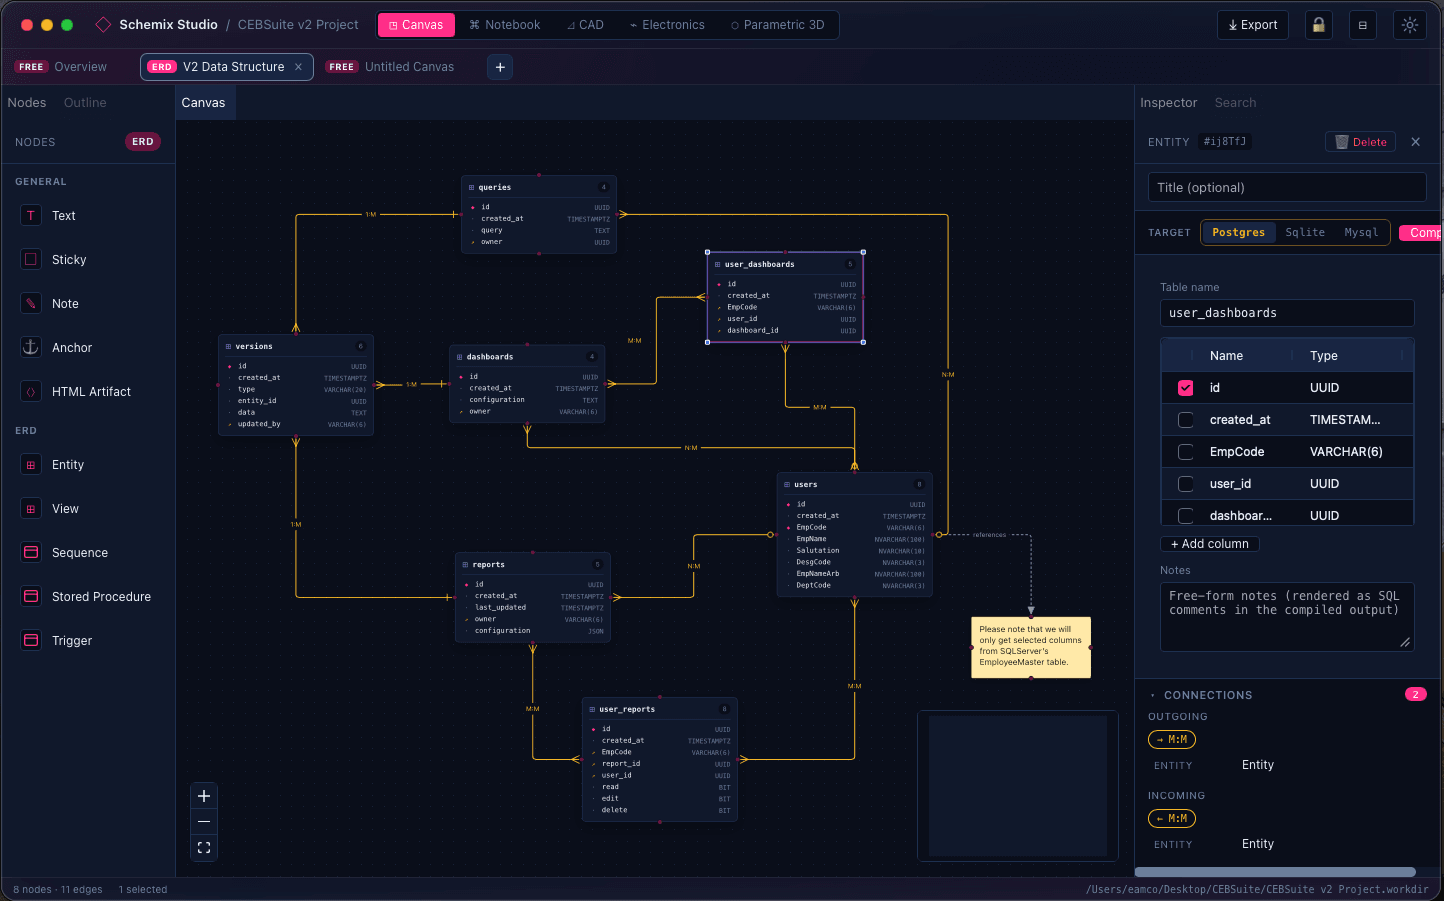The width and height of the screenshot is (1444, 901).
Task: Click the Notes text area
Action: point(1287,617)
